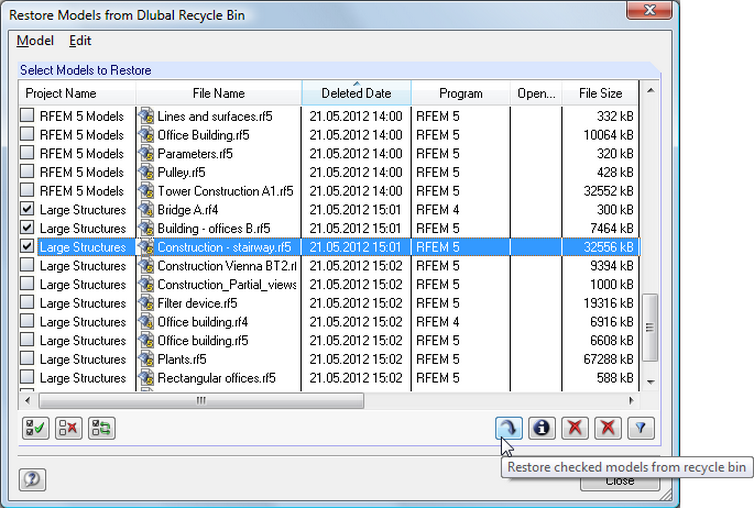Click the file icon of Parameters.rf5
The image size is (755, 508).
coord(146,154)
